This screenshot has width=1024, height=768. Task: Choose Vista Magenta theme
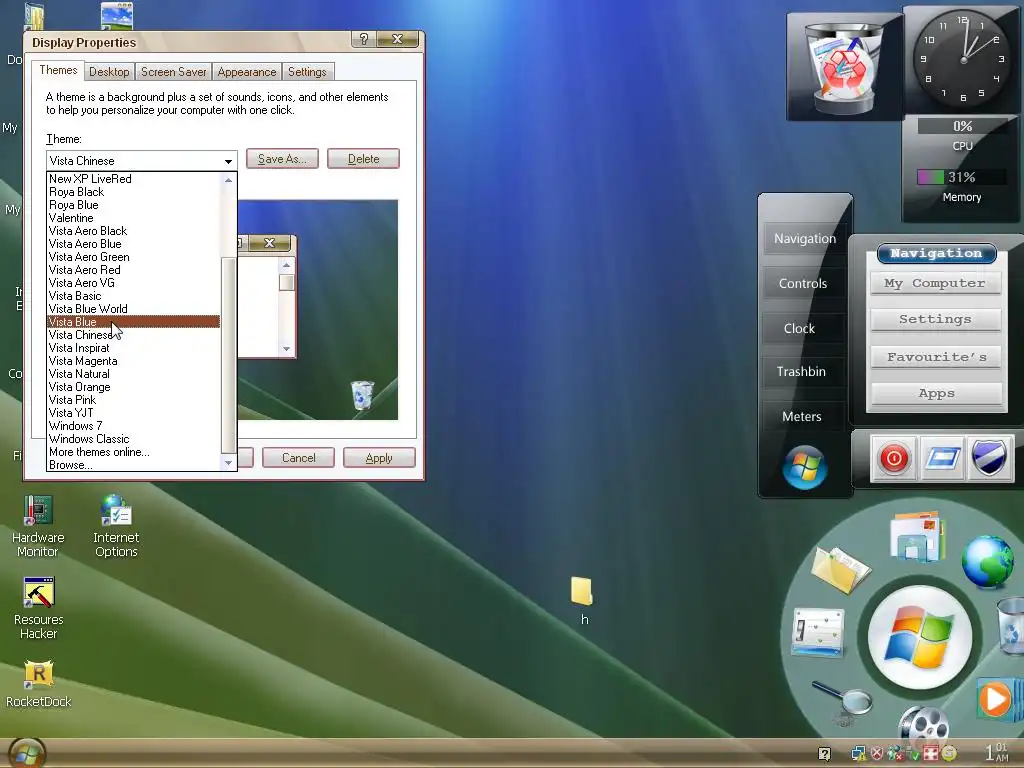tap(134, 361)
